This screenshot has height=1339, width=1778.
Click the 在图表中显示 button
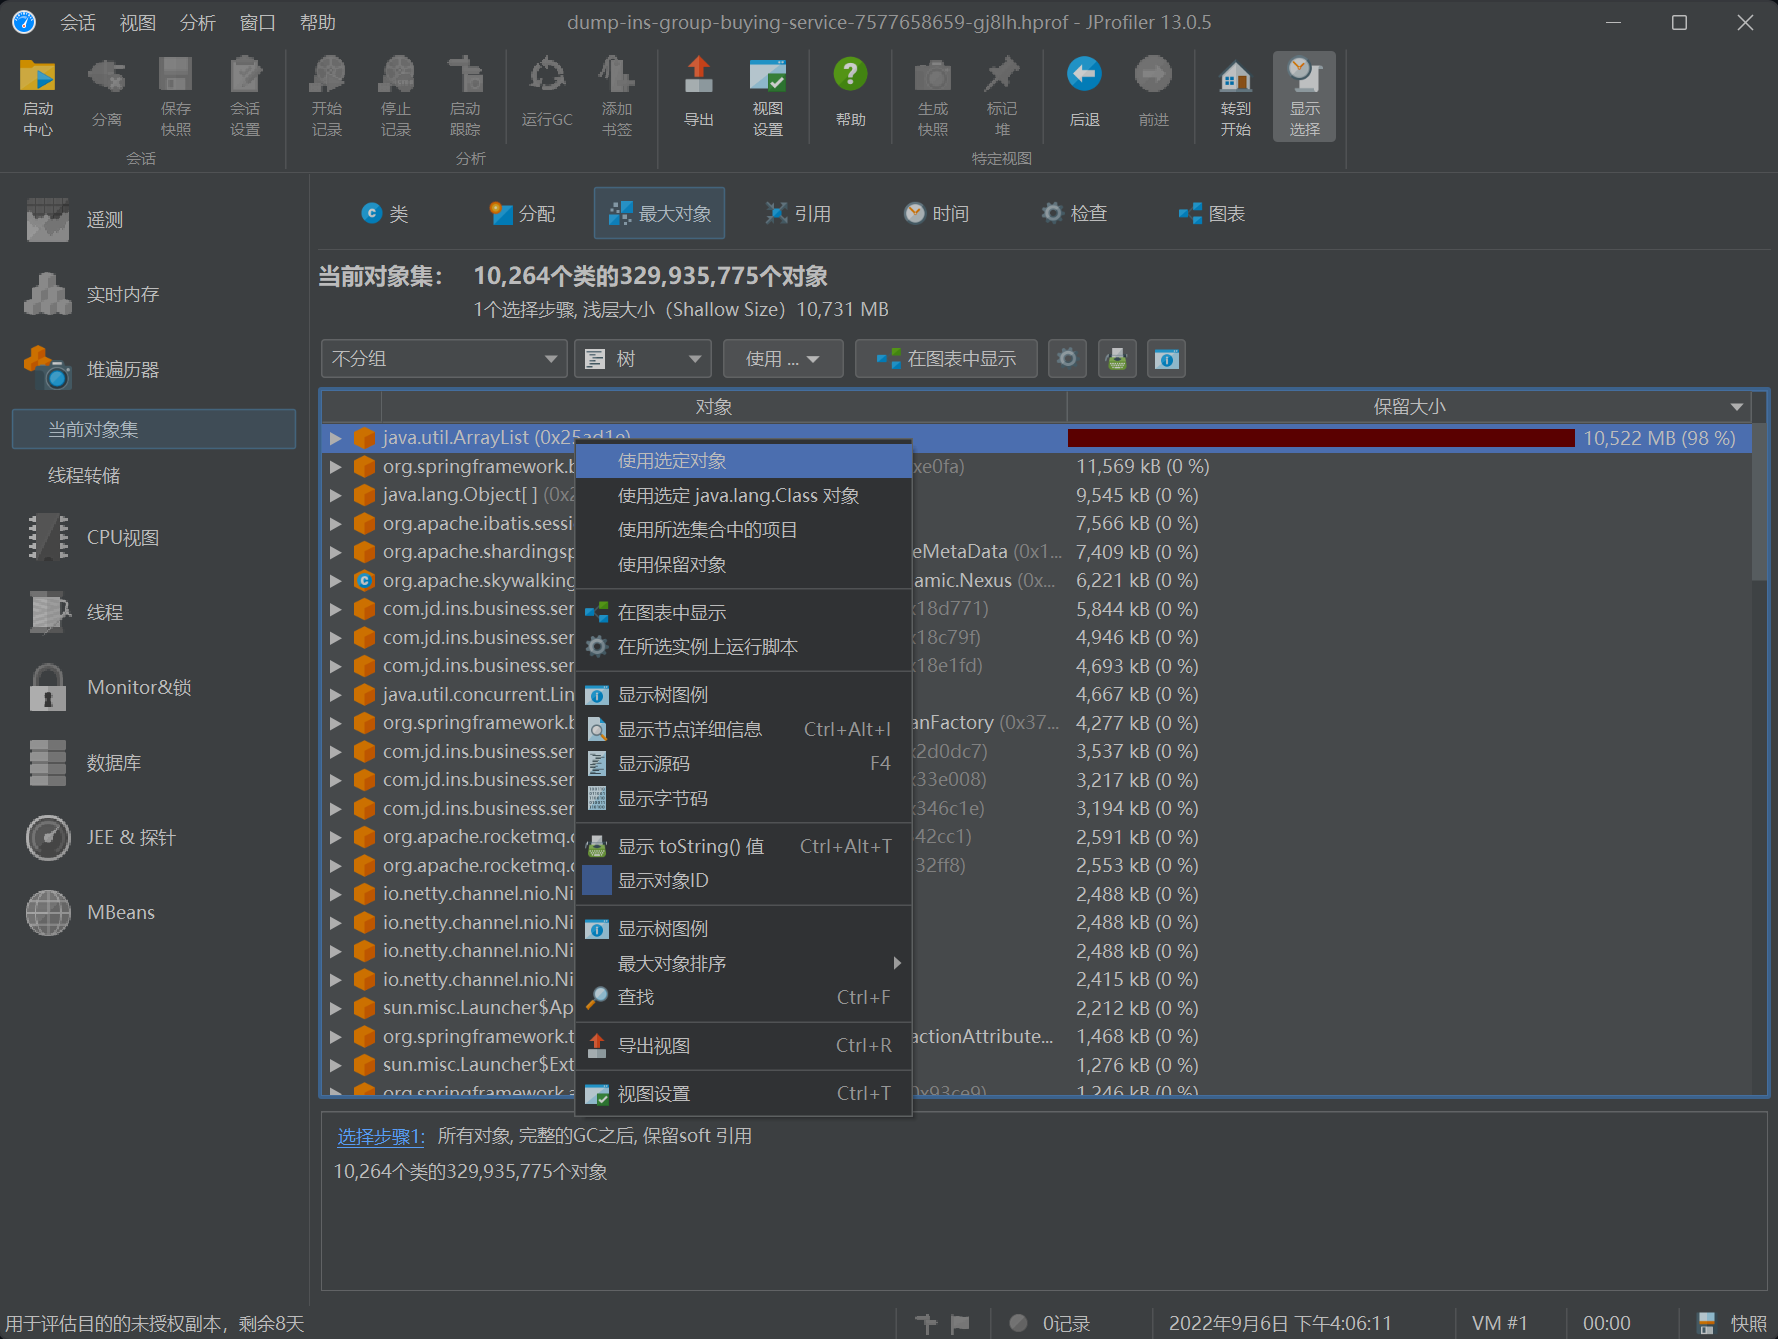click(x=946, y=358)
